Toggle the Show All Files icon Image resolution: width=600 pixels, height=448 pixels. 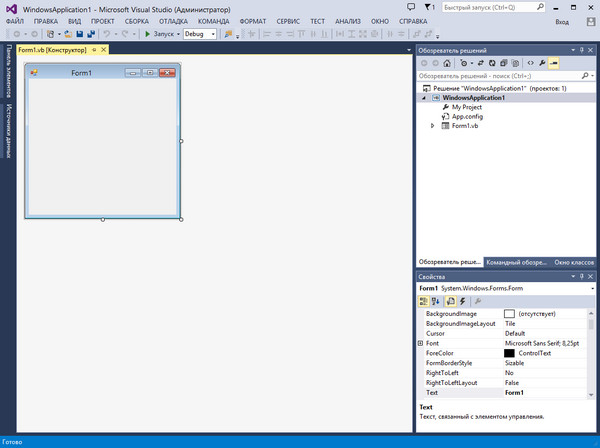[x=515, y=63]
